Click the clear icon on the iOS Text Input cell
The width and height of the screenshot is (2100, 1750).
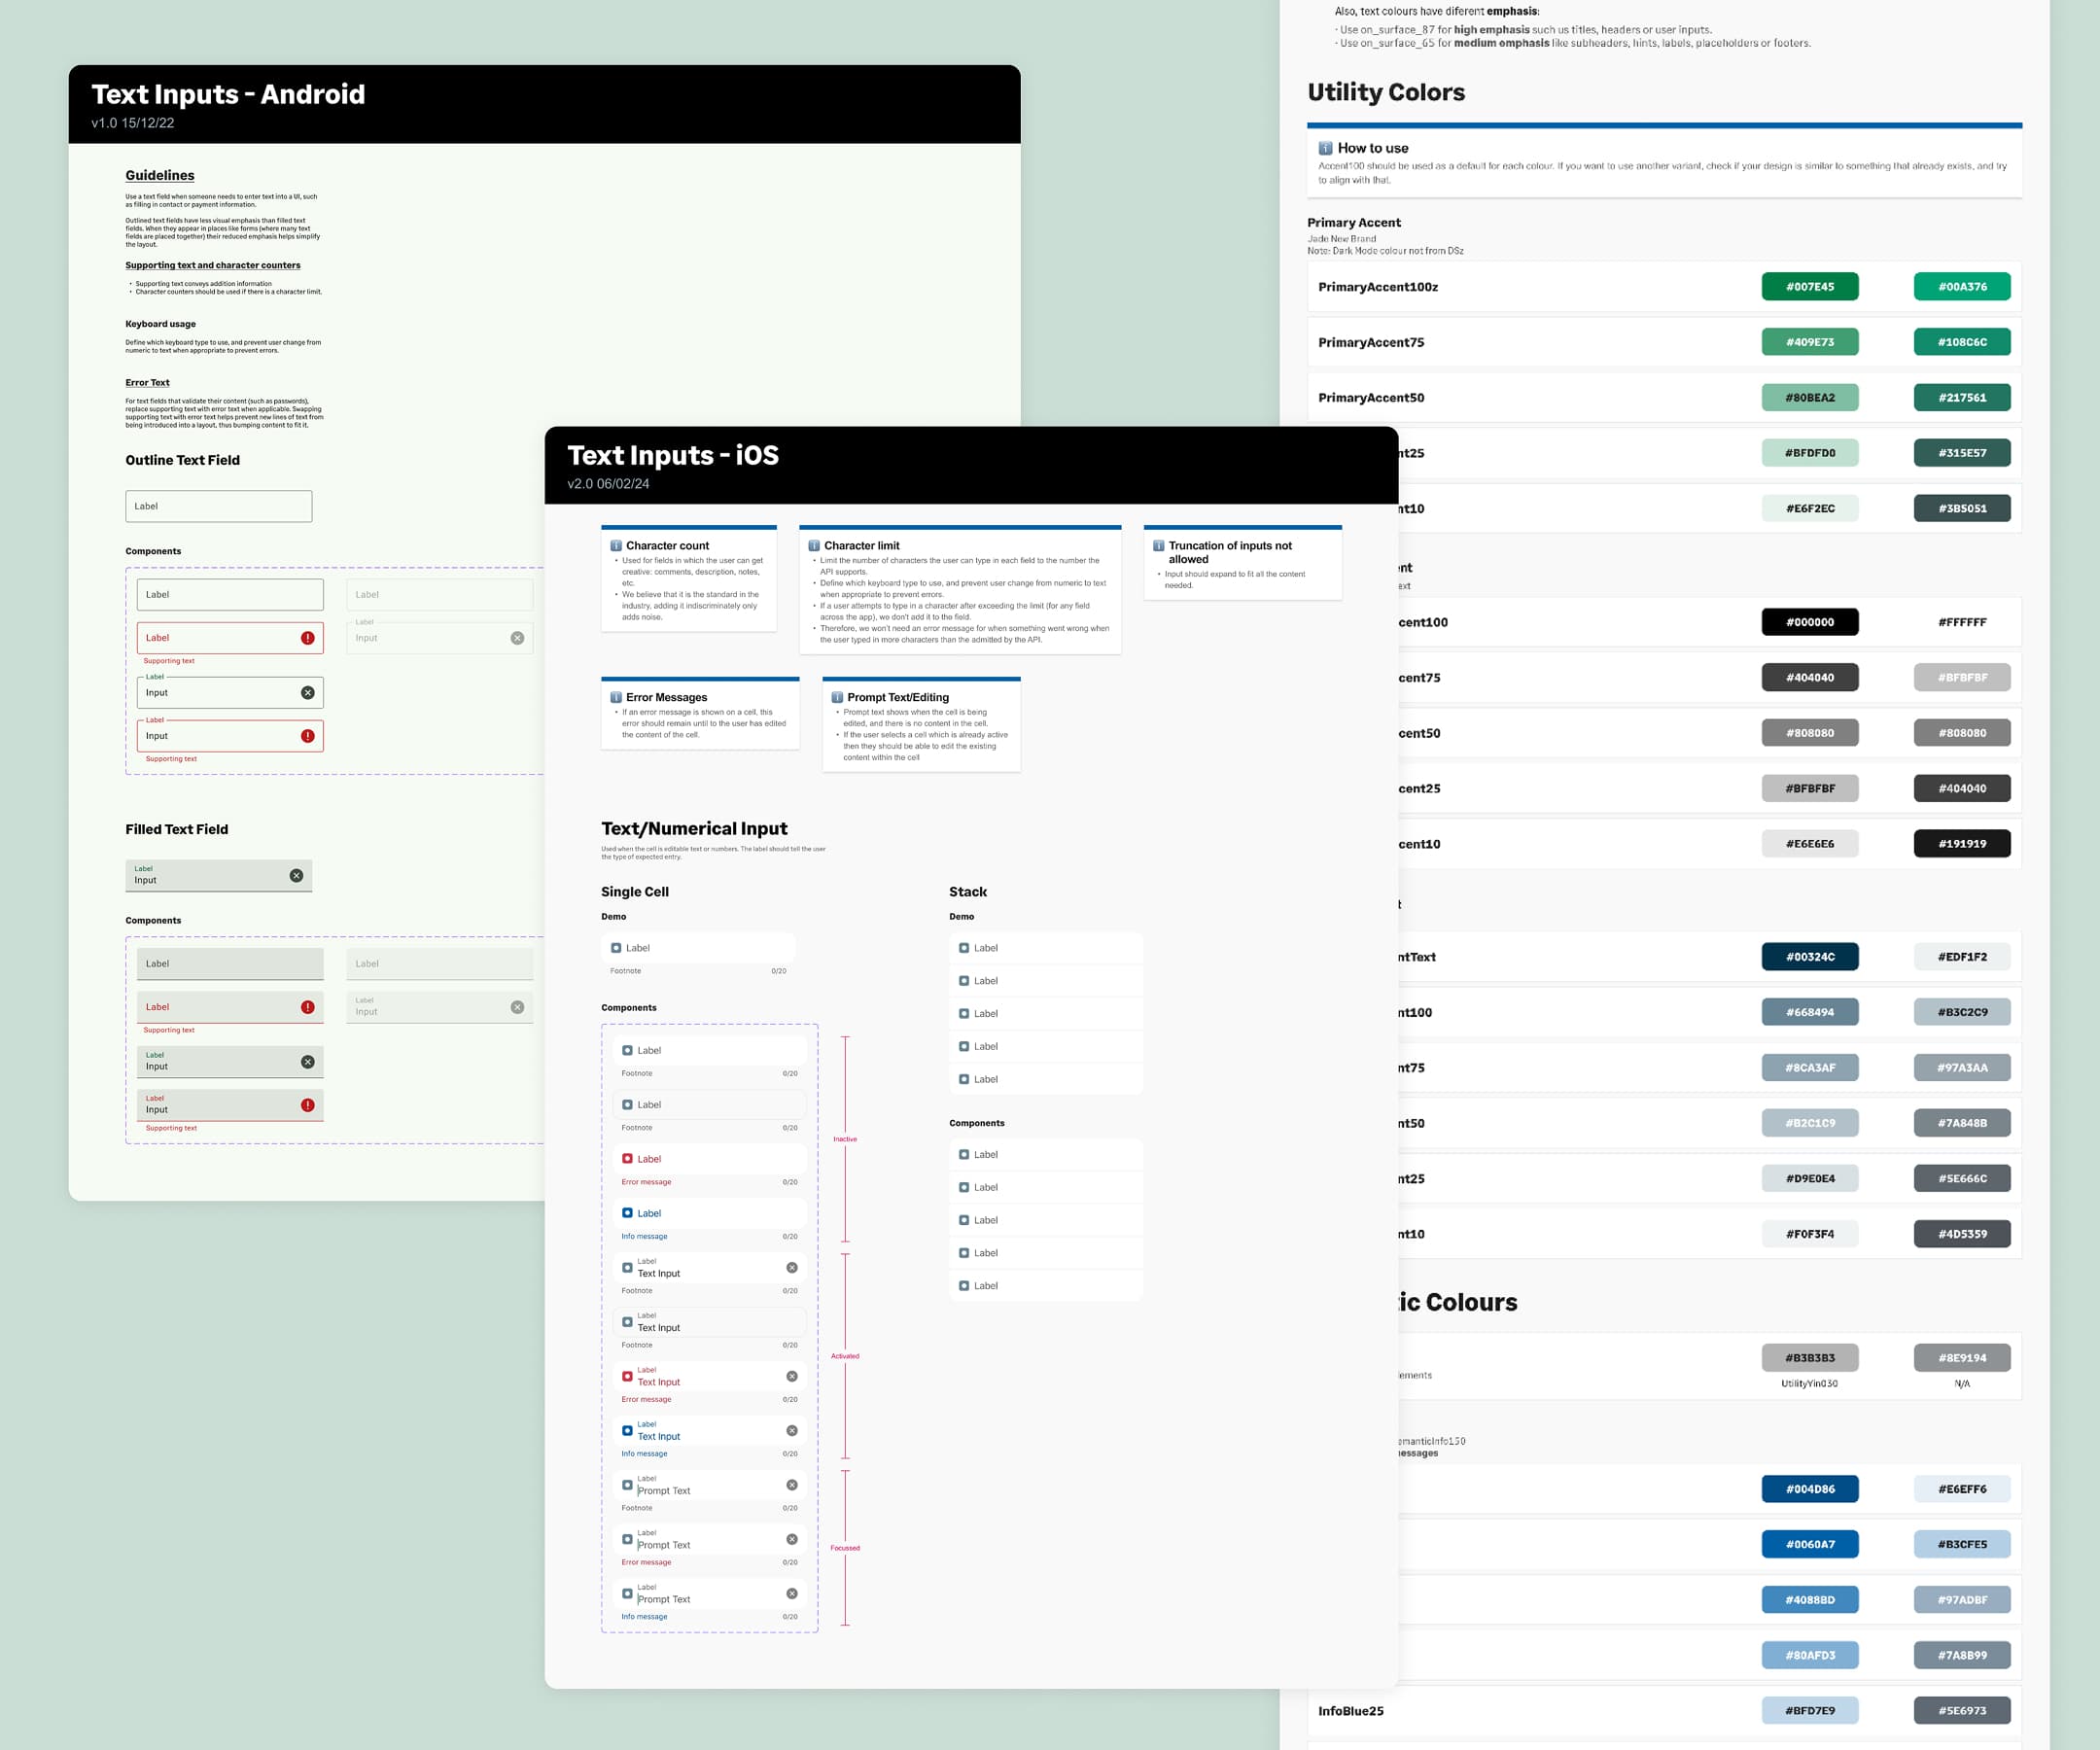(x=792, y=1267)
